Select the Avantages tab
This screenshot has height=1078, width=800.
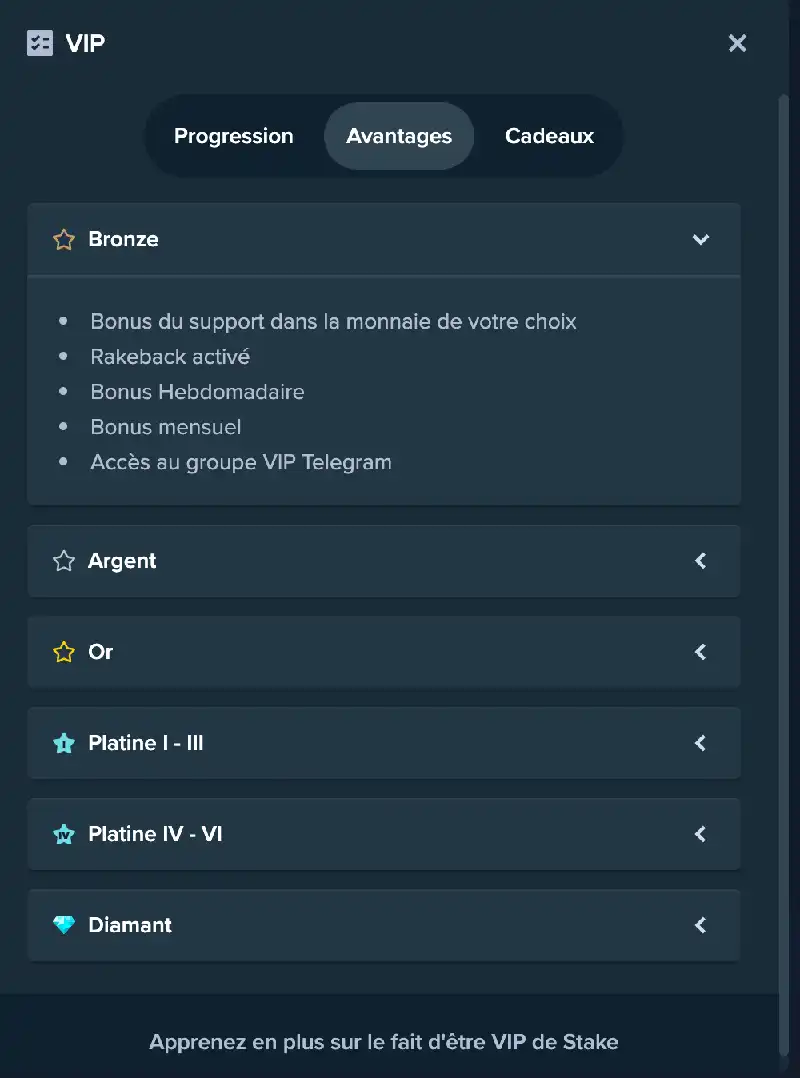click(399, 136)
